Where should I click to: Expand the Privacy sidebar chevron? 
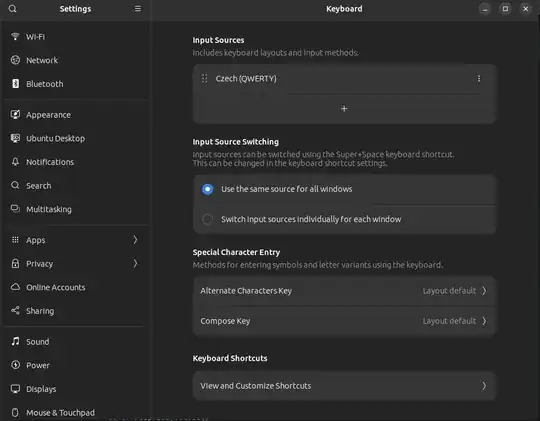point(135,264)
